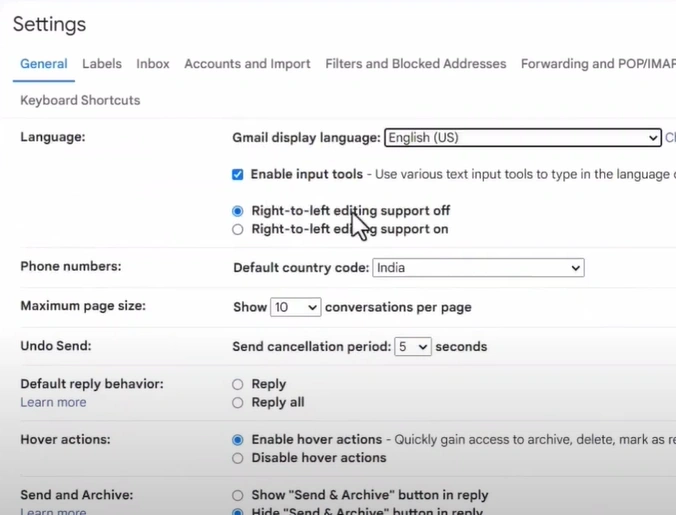Select Right-to-left editing support off
Image resolution: width=676 pixels, height=515 pixels.
point(238,211)
